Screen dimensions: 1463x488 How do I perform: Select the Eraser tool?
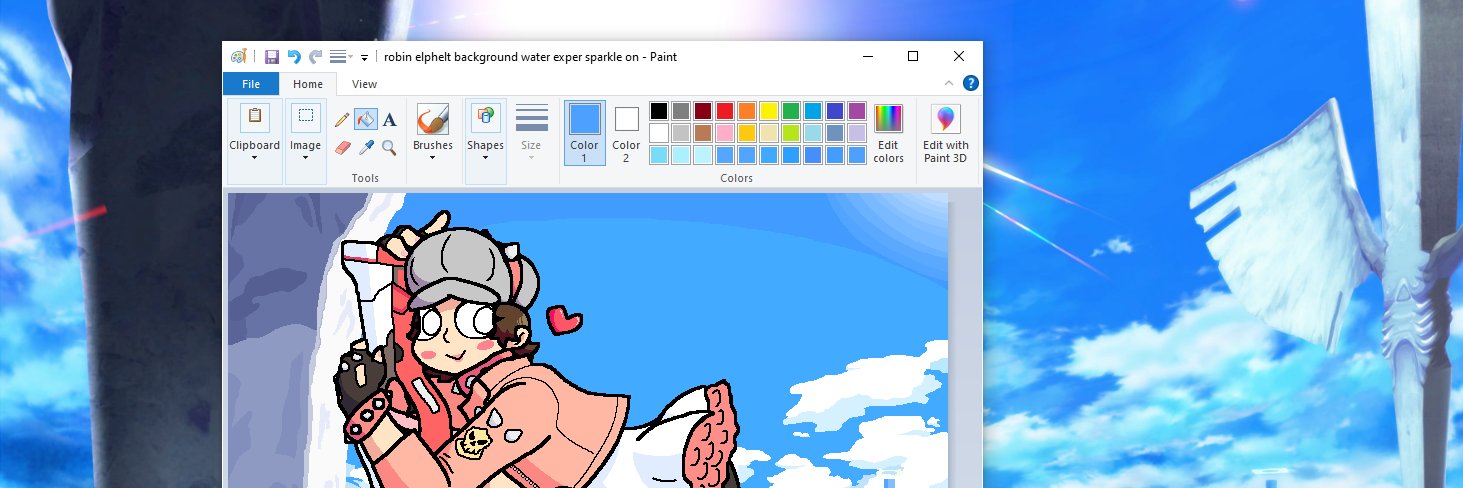(x=342, y=147)
